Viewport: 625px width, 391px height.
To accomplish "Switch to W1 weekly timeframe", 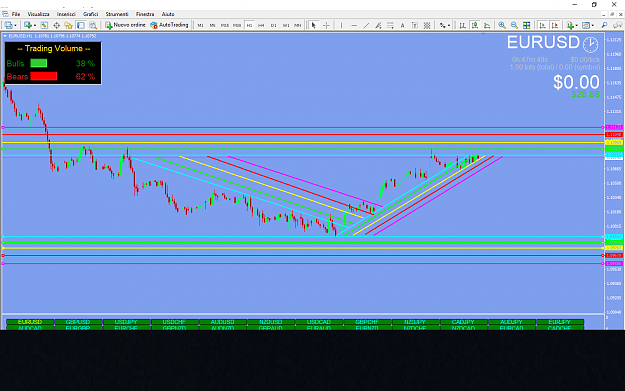I will click(x=286, y=25).
